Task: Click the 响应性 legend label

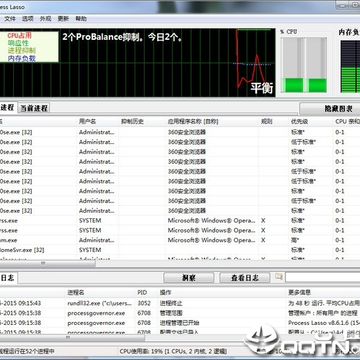Action: tap(18, 43)
